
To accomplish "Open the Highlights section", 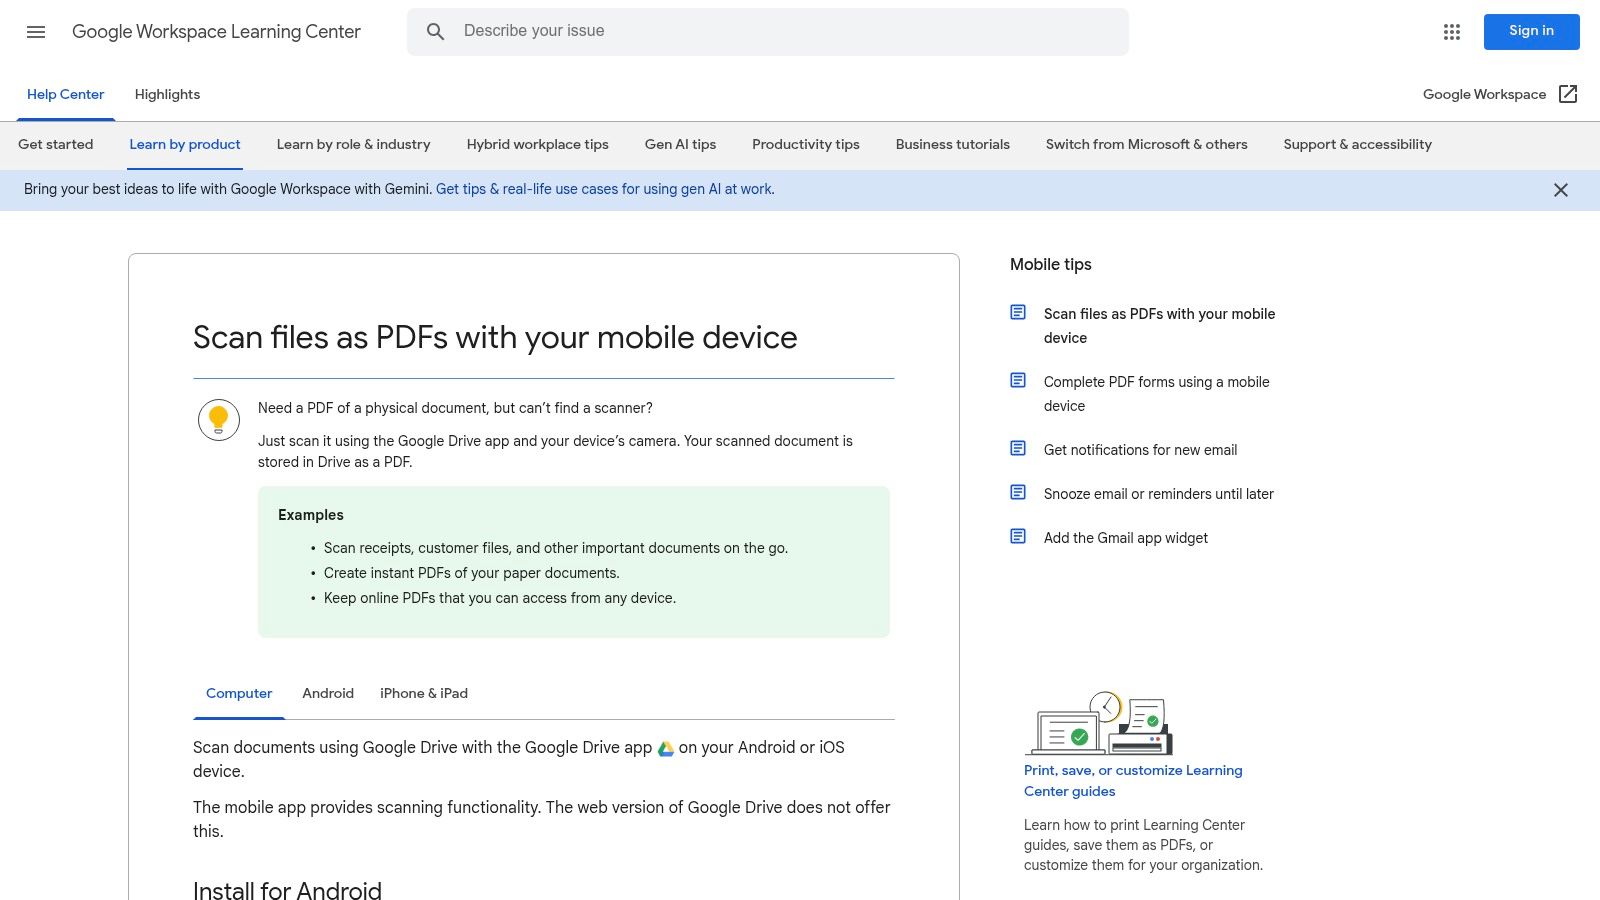I will tap(167, 94).
